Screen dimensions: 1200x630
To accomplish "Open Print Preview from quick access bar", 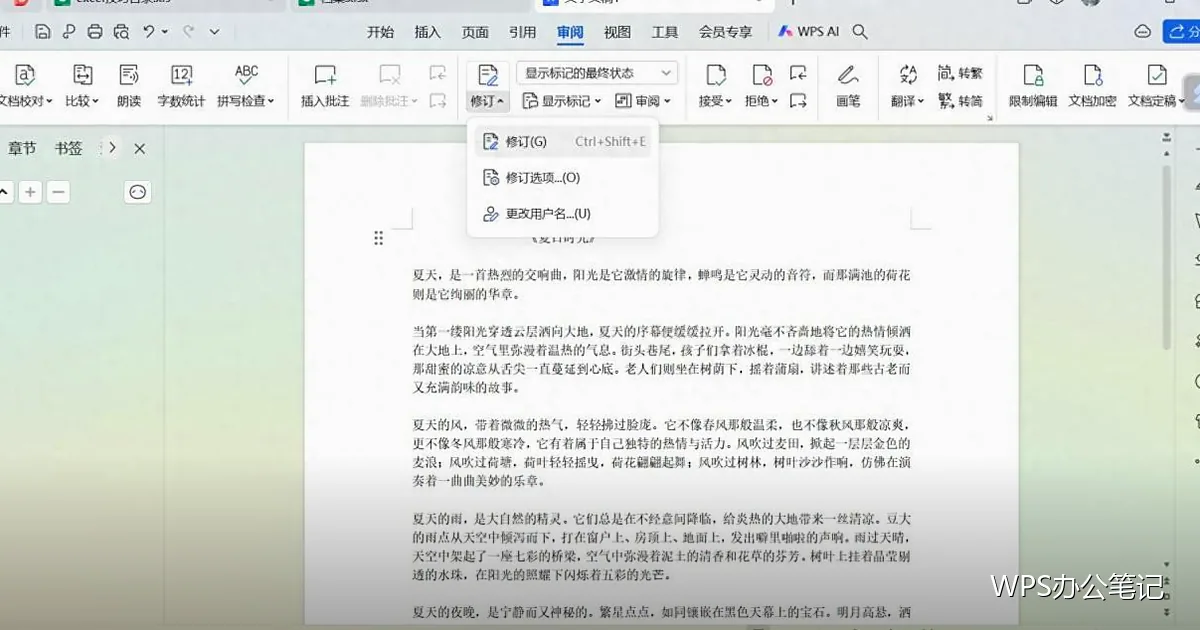I will 121,32.
